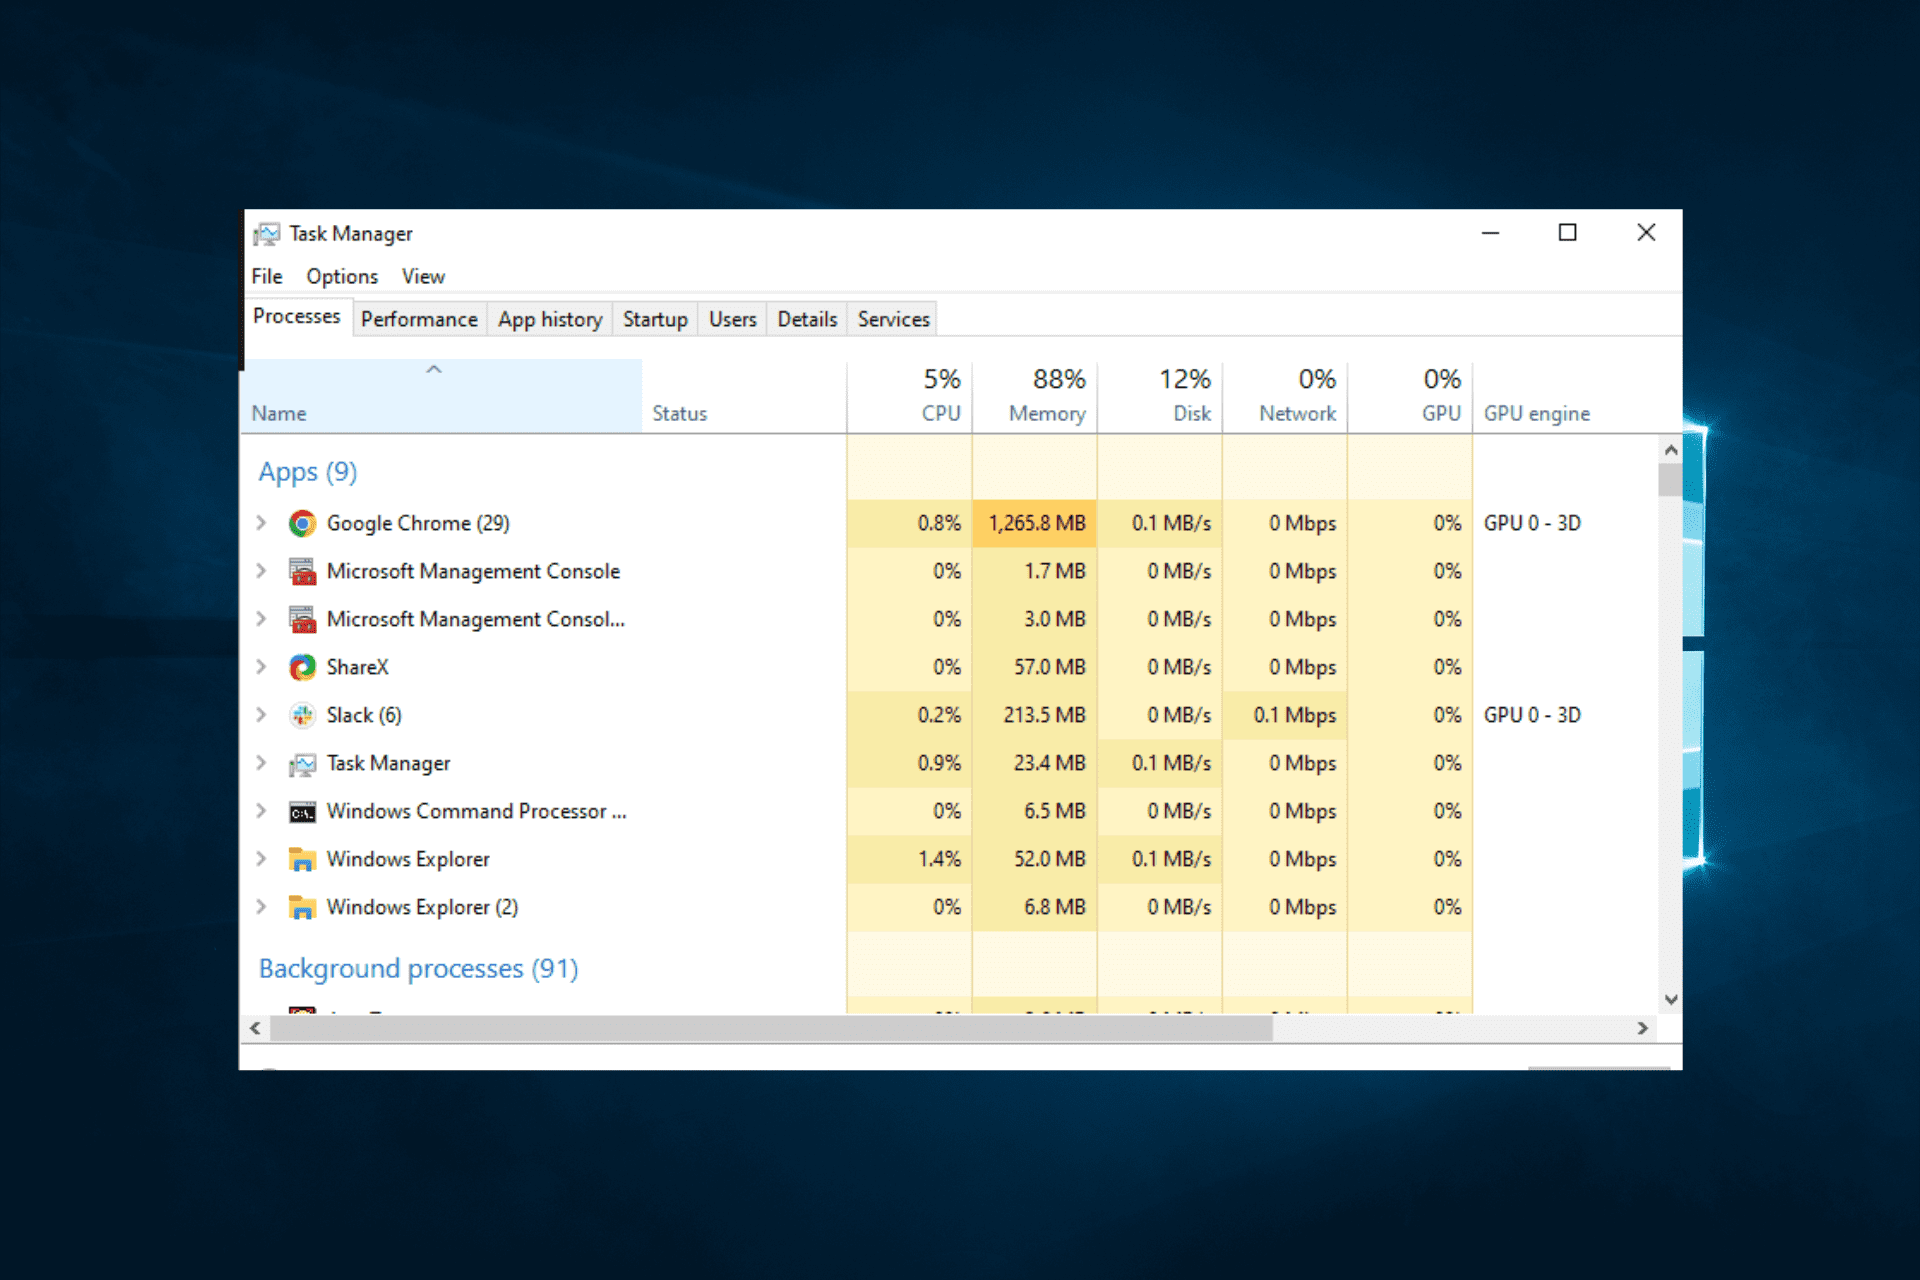Click the vertical scrollbar thumb
The image size is (1920, 1280).
coord(1670,480)
